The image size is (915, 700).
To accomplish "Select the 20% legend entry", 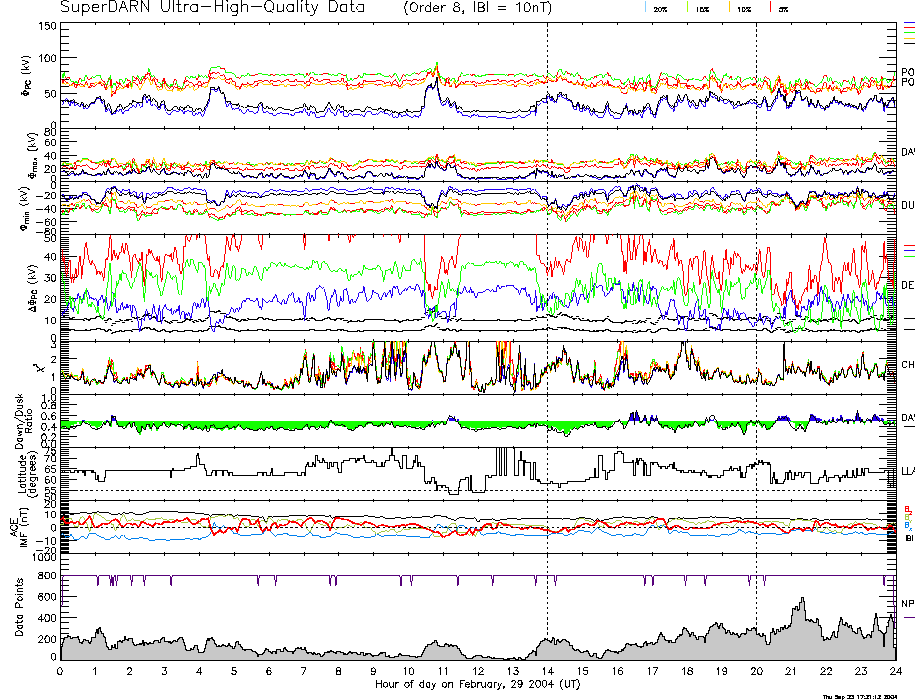I will pos(660,9).
